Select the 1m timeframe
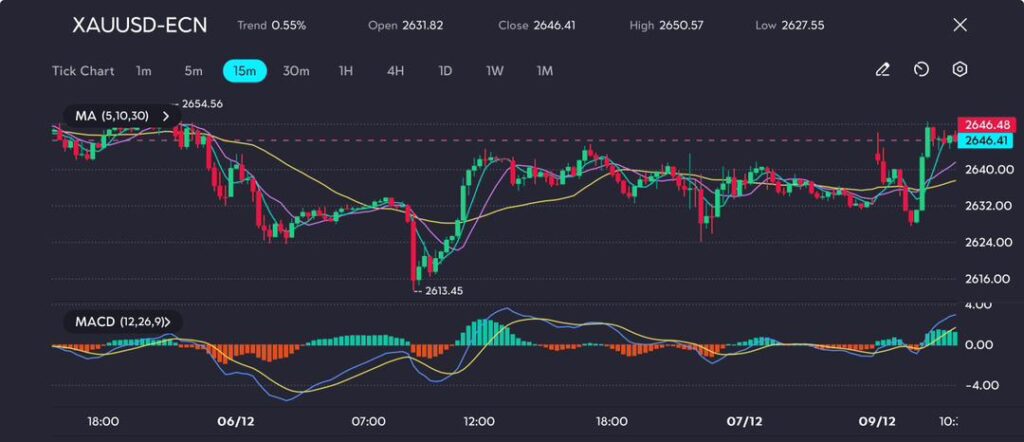The width and height of the screenshot is (1024, 442). coord(144,71)
